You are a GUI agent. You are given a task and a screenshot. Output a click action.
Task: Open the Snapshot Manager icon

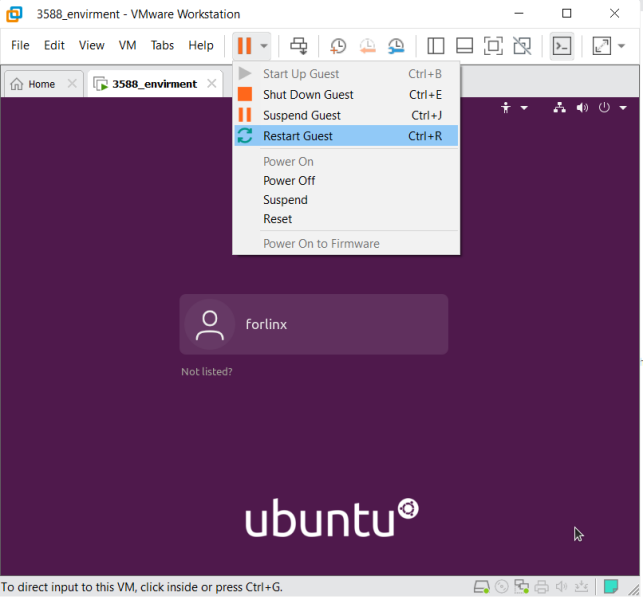pos(396,46)
